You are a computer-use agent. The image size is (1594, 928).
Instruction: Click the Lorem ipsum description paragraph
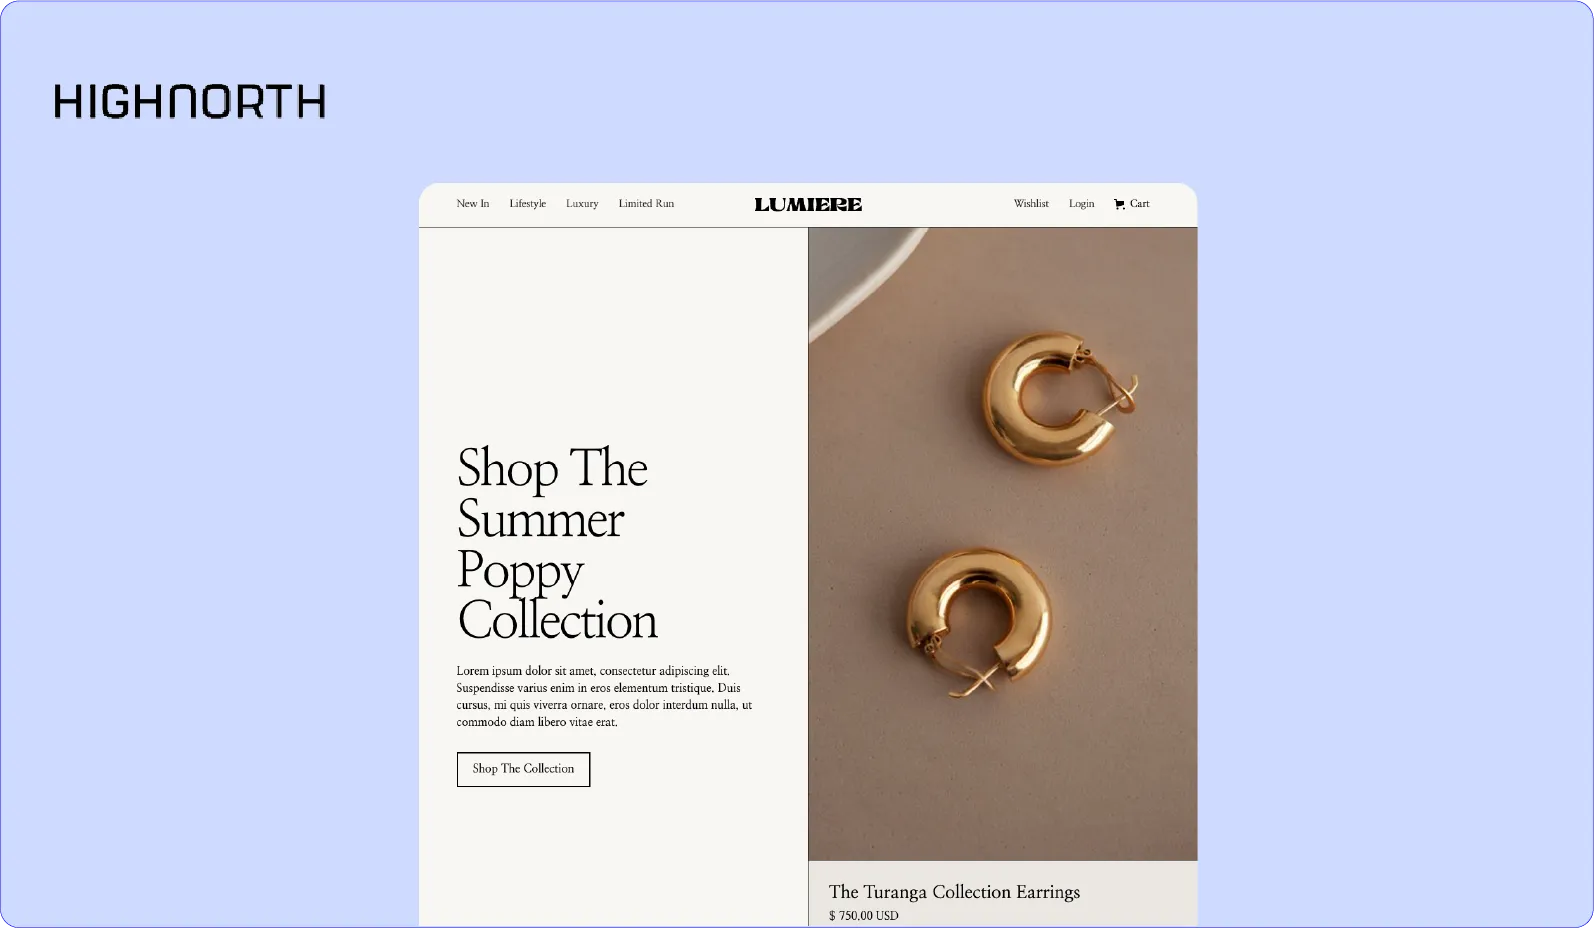tap(604, 696)
